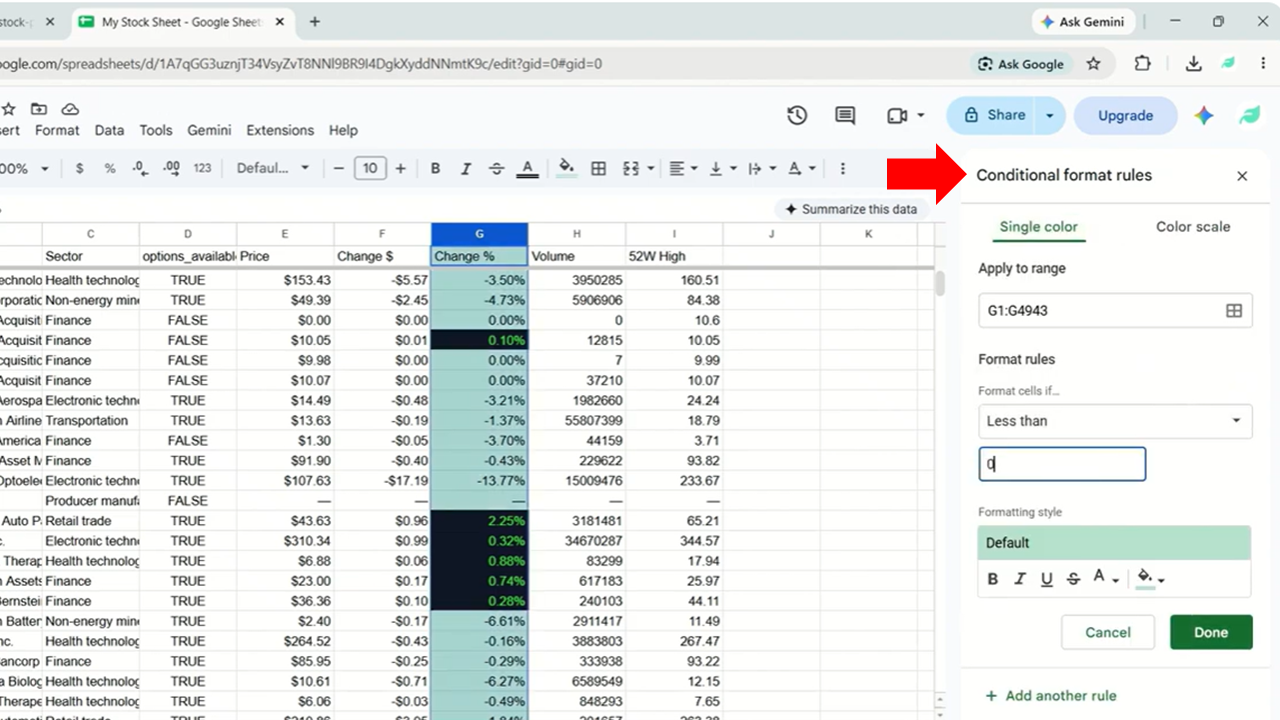Toggle underline in Formatting style panel
The image size is (1280, 720).
pyautogui.click(x=1047, y=578)
